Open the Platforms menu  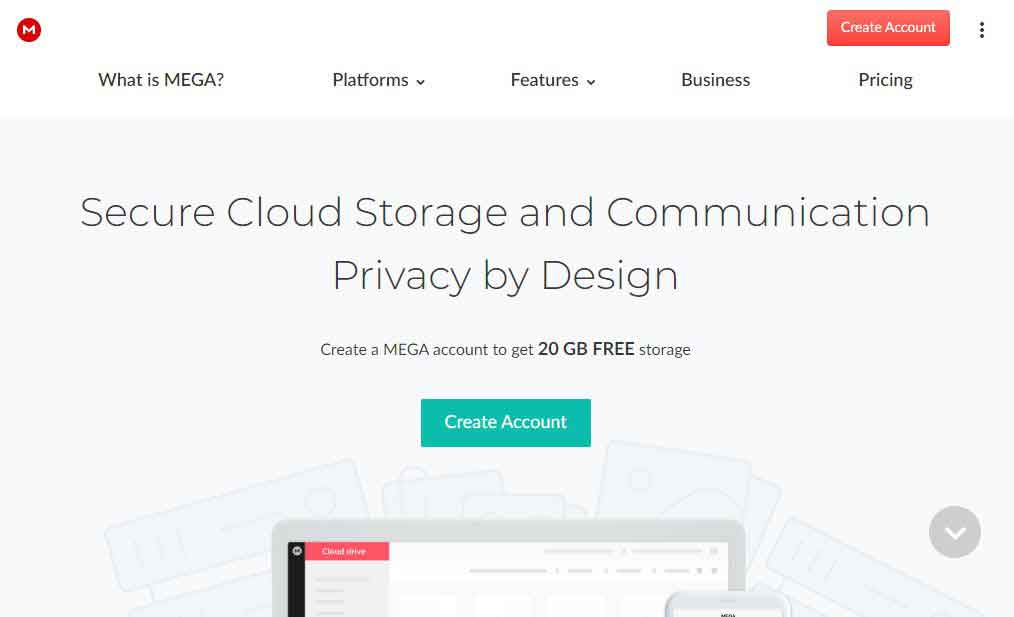370,80
